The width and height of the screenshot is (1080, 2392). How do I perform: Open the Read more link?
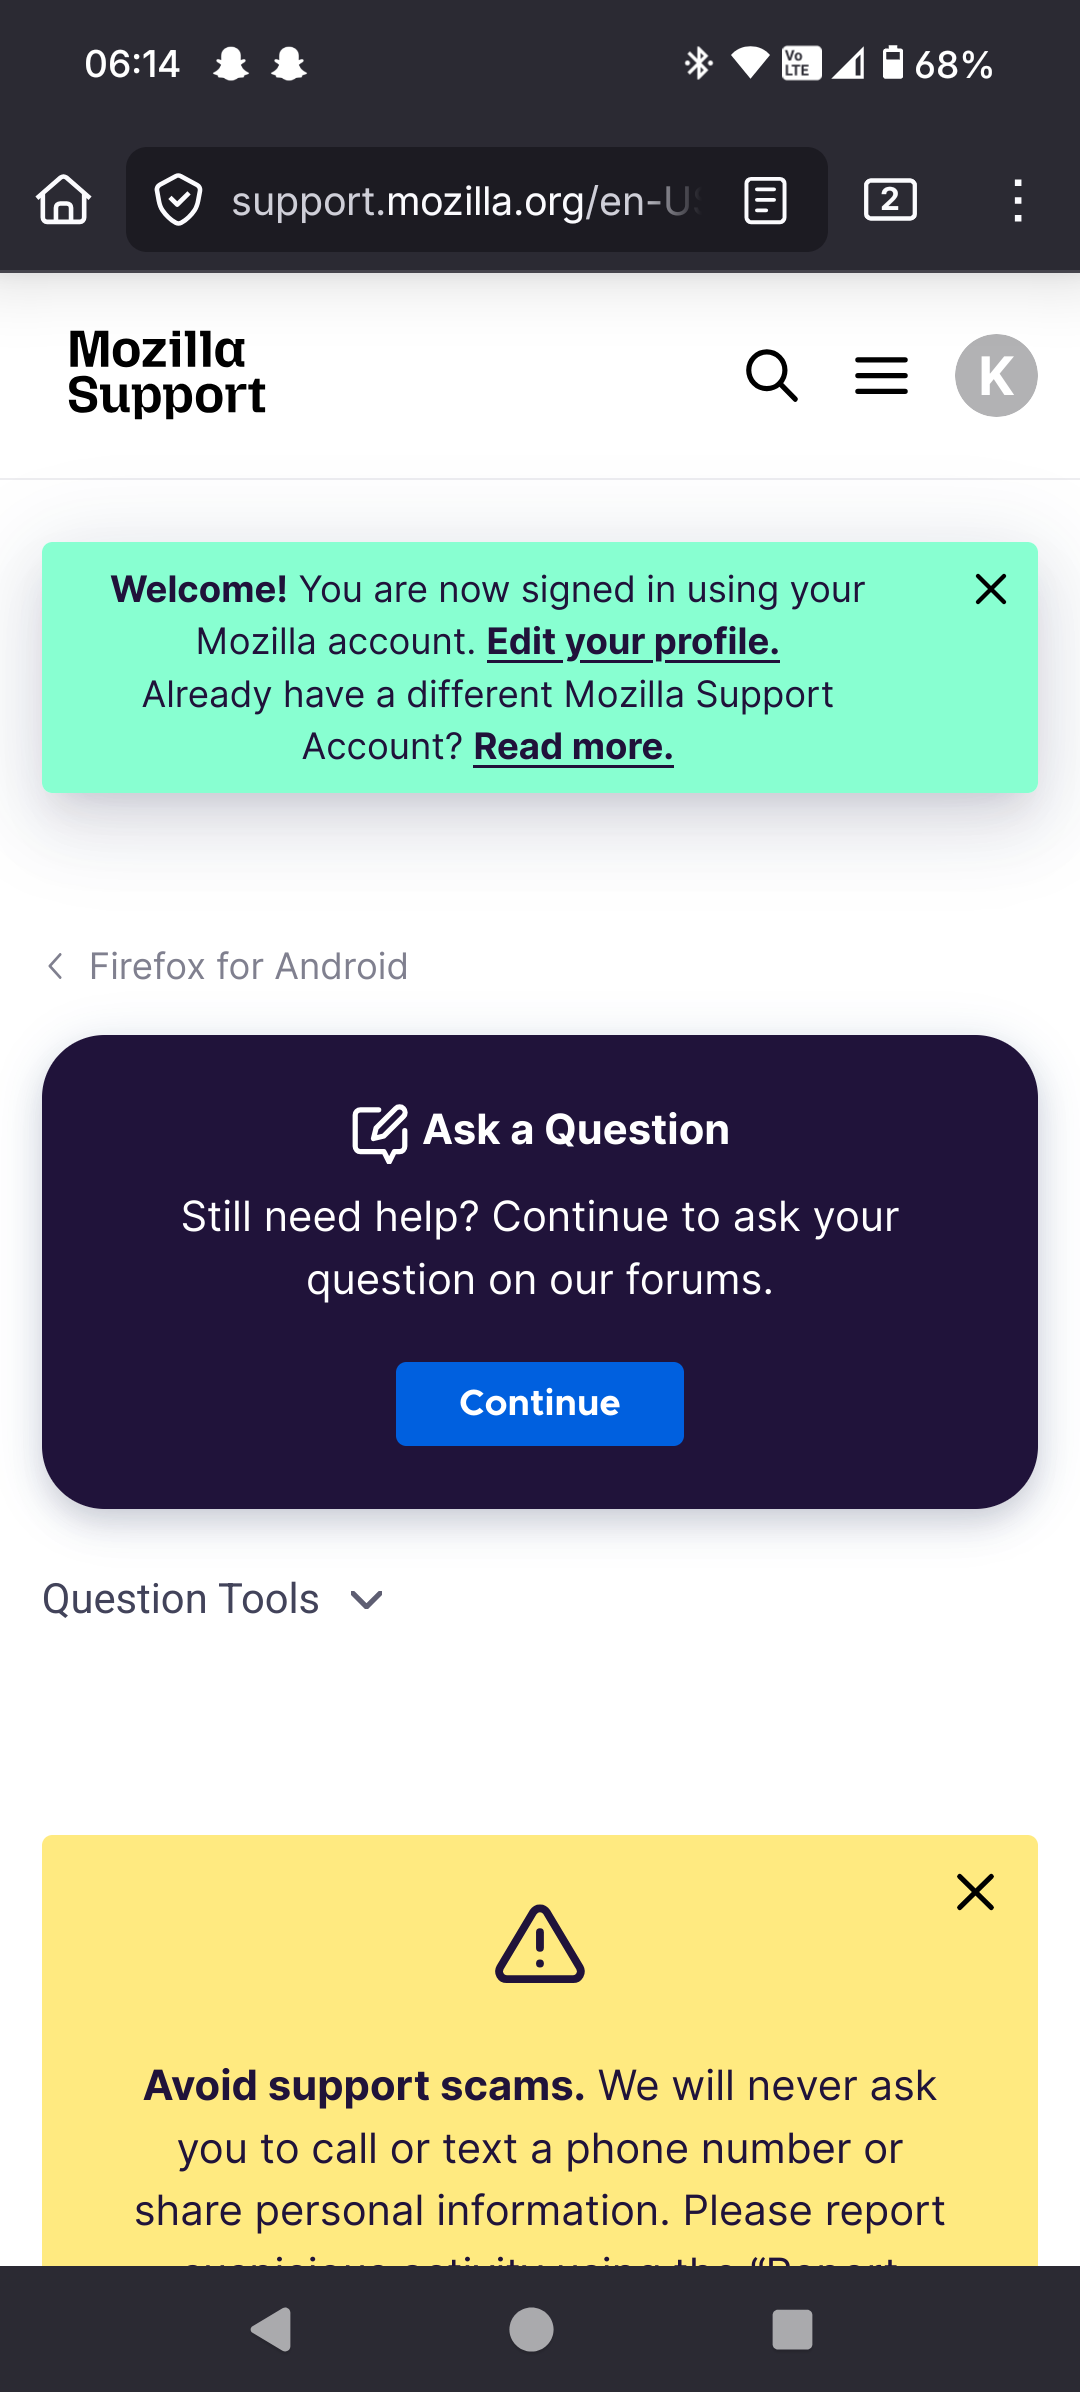pos(573,747)
